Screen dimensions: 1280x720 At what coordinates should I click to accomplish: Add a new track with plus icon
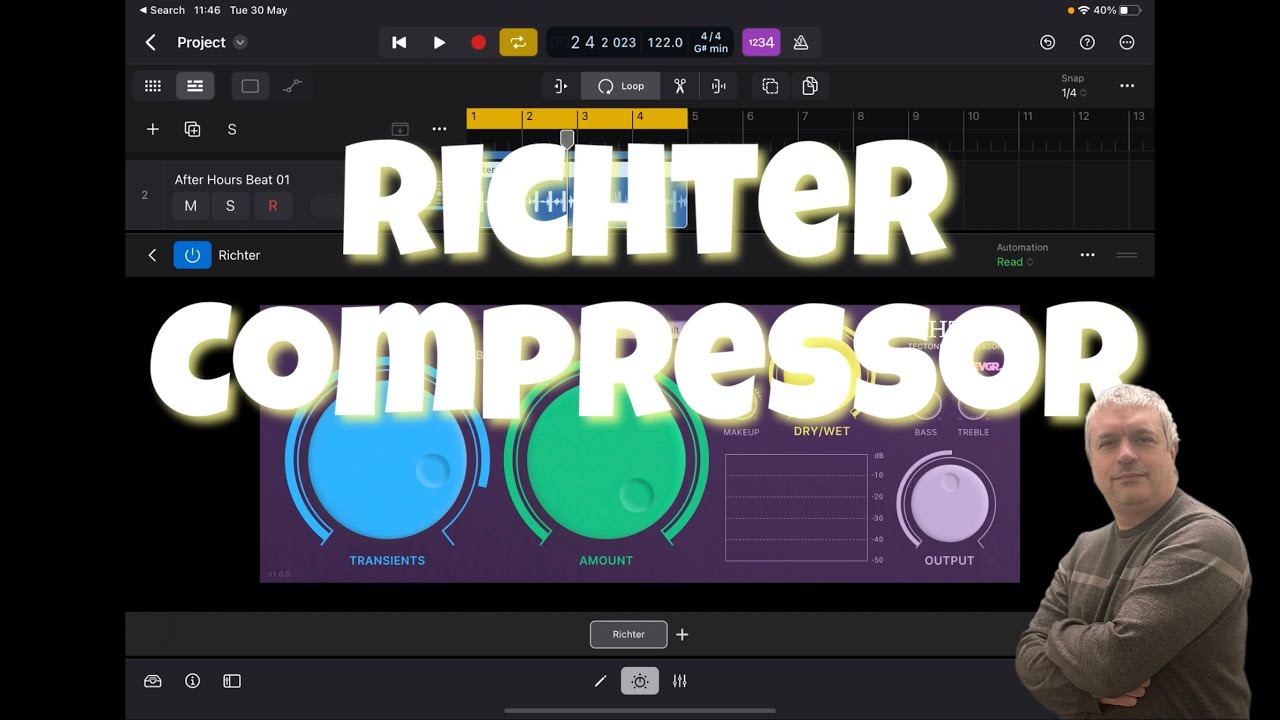click(x=153, y=129)
